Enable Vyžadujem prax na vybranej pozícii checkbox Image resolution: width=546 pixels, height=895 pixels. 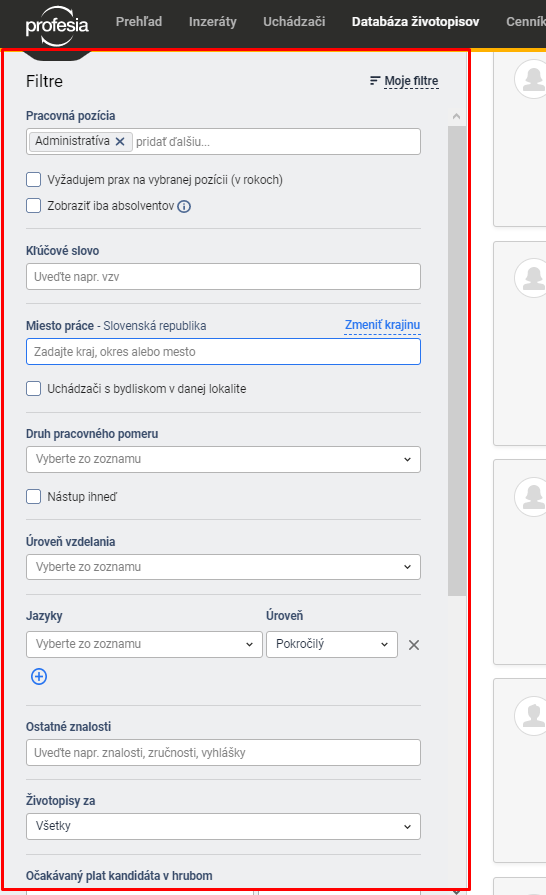(x=34, y=180)
